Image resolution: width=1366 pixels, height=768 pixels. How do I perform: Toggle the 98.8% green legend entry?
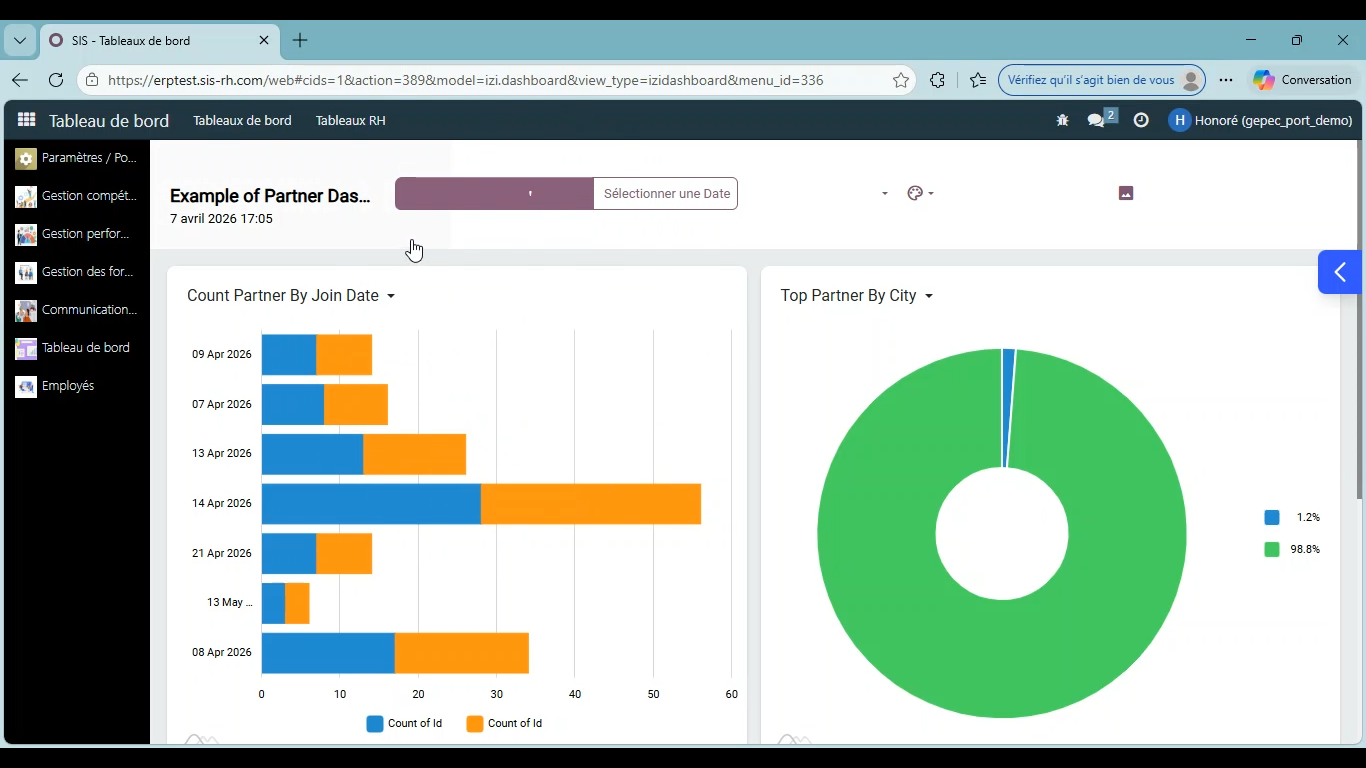[x=1292, y=549]
